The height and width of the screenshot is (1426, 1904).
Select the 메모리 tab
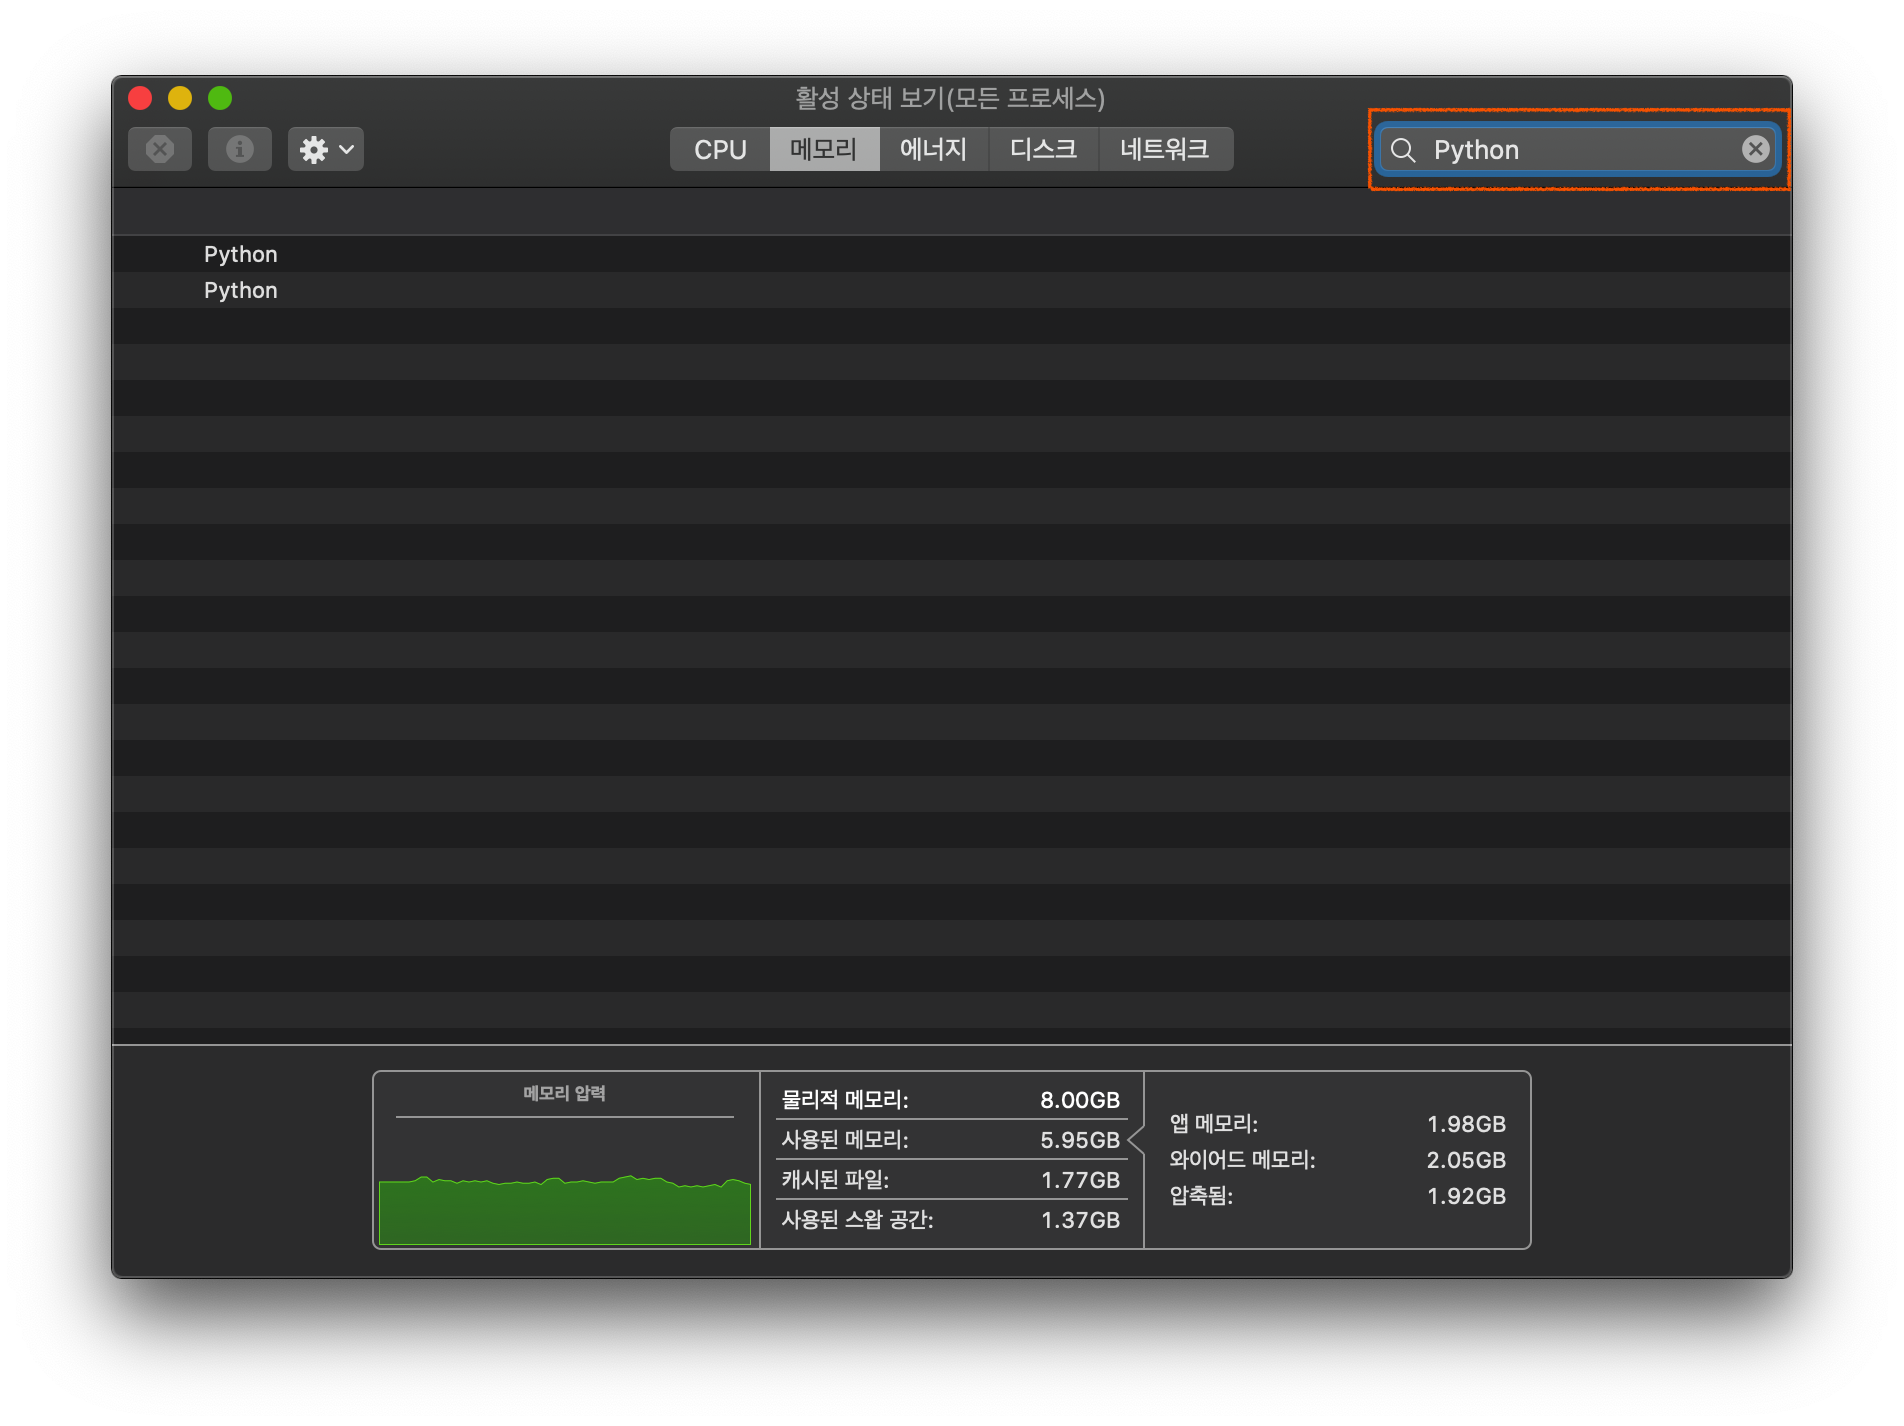pyautogui.click(x=824, y=149)
